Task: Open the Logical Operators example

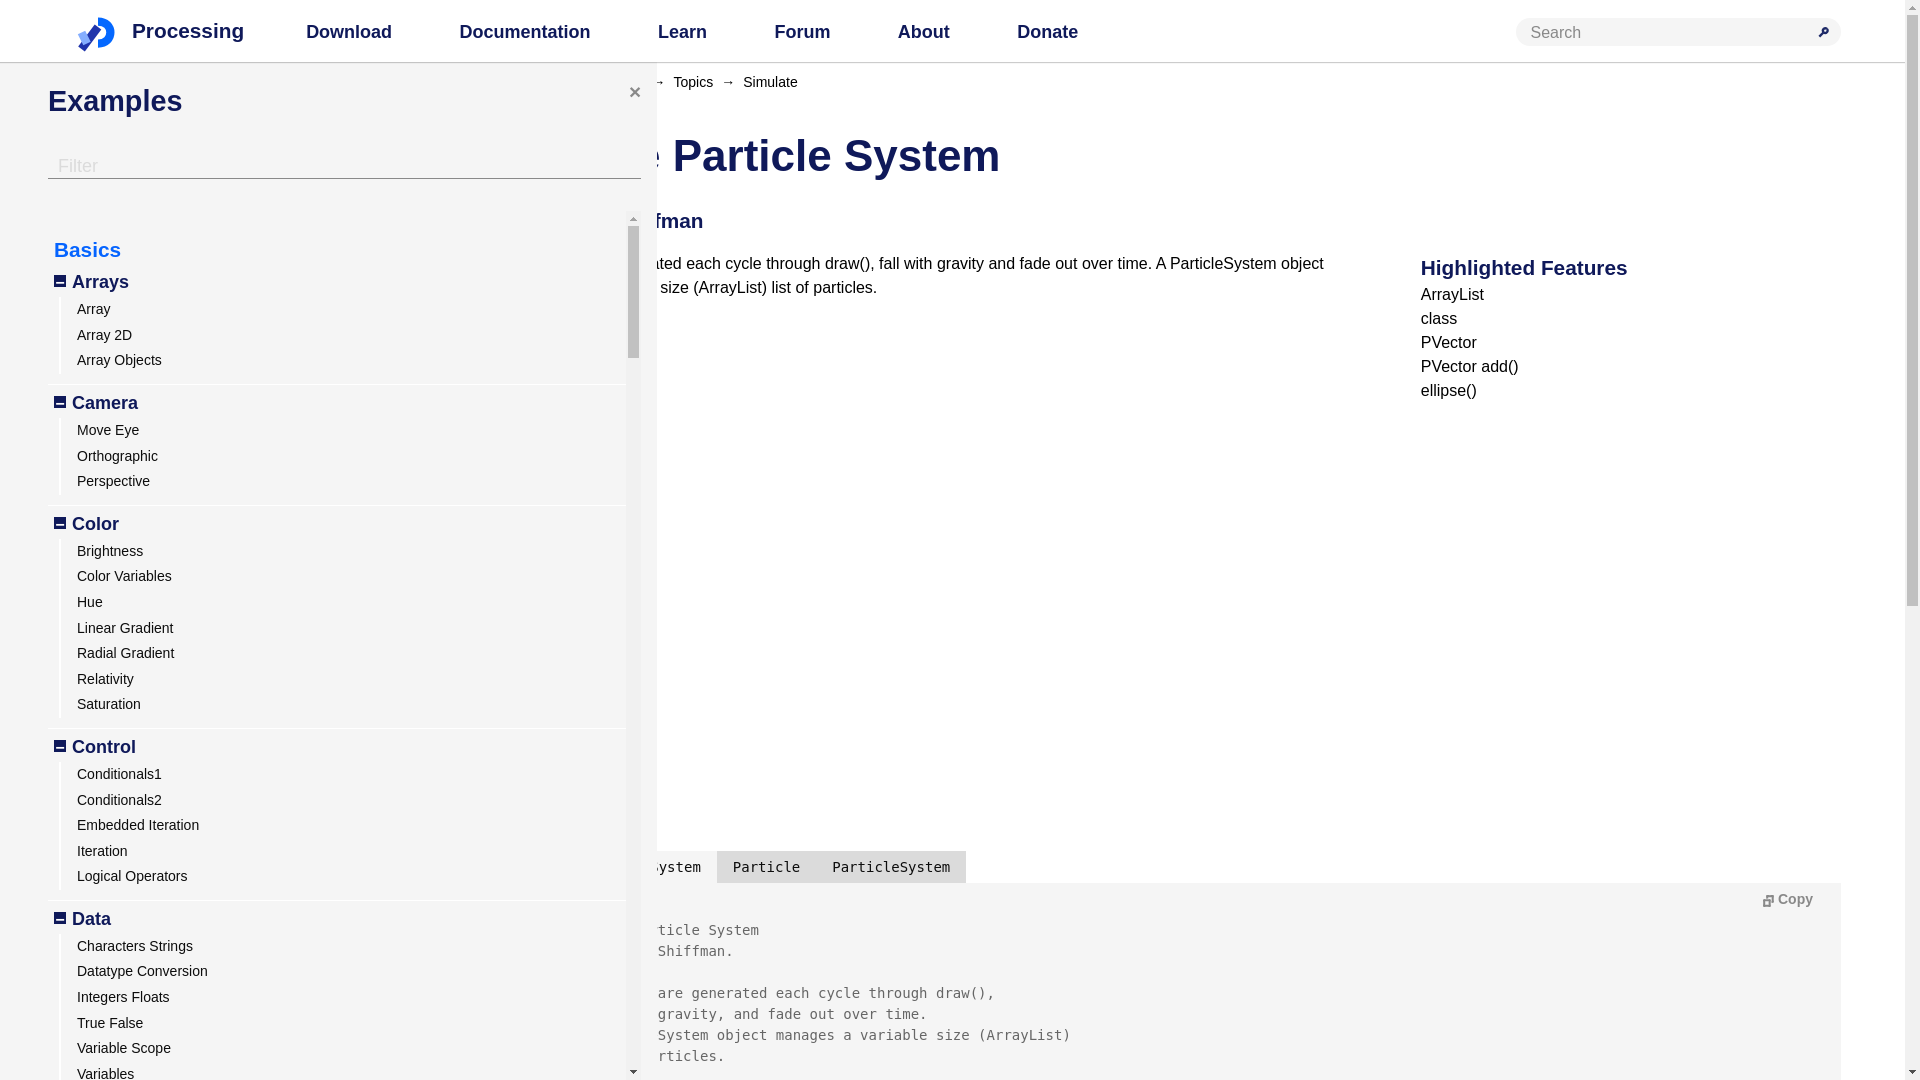Action: click(132, 876)
